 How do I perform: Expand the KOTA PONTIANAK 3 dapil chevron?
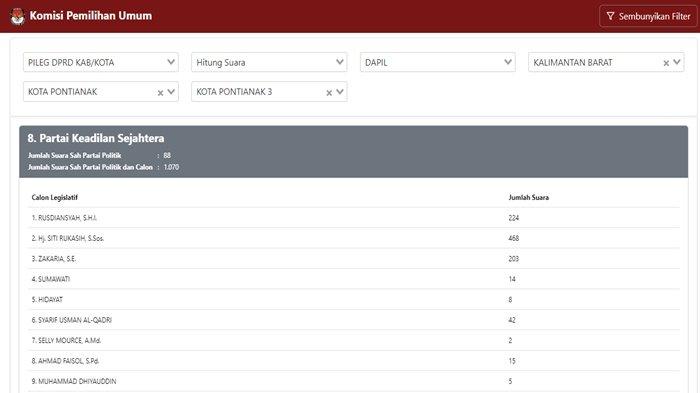point(340,92)
